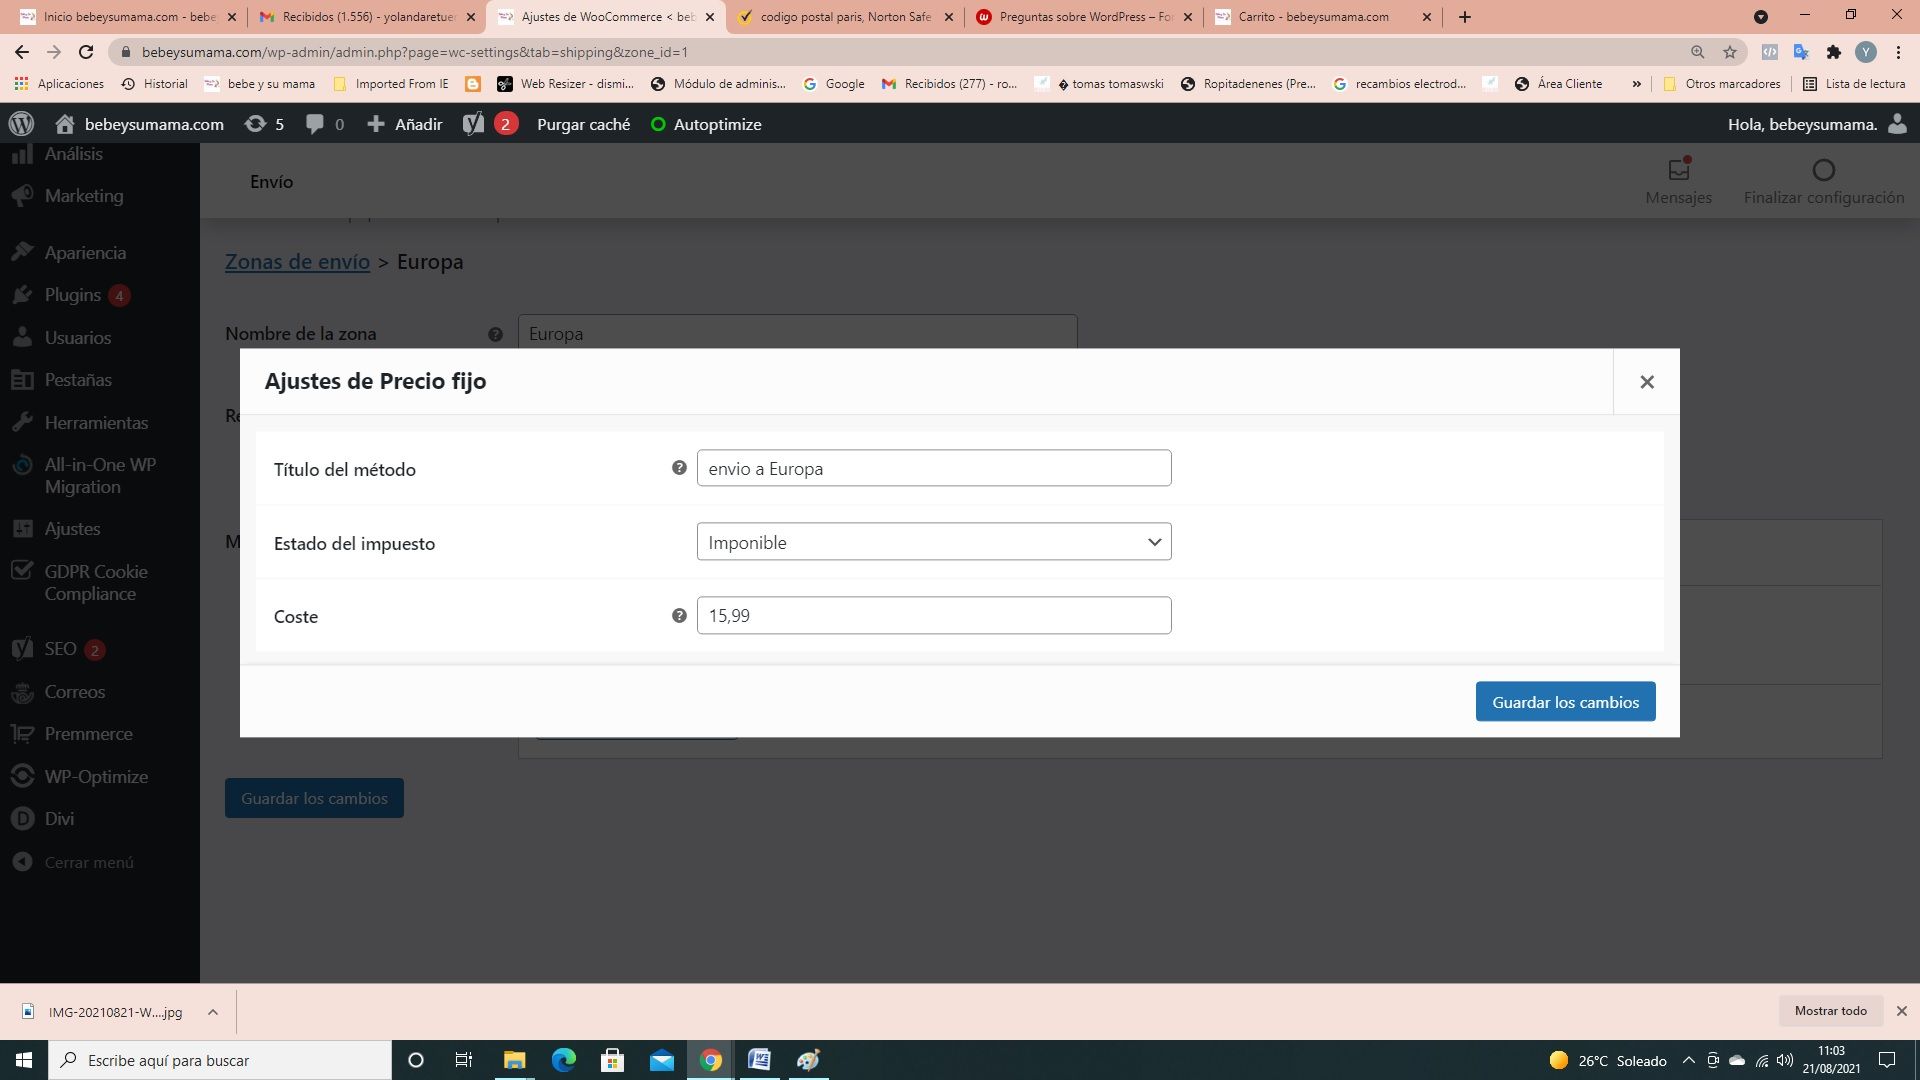The image size is (1920, 1080).
Task: Open Marketing in the sidebar
Action: click(84, 196)
